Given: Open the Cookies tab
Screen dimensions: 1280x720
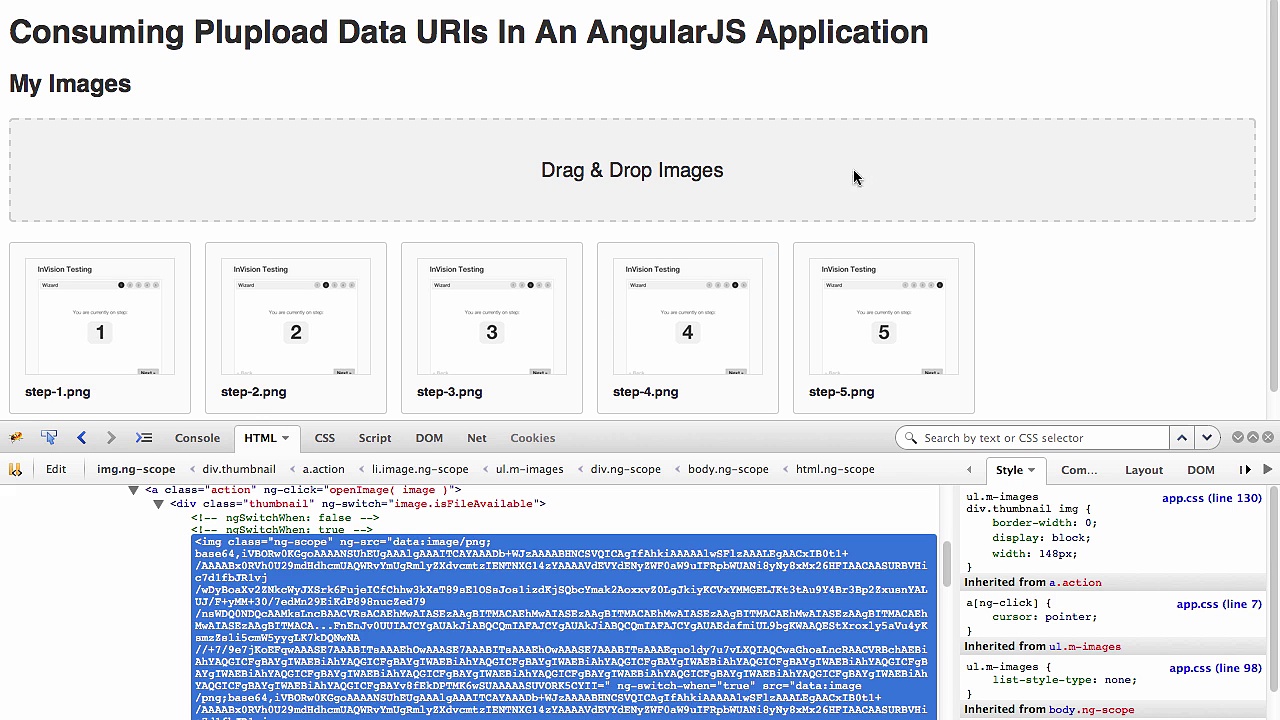Looking at the screenshot, I should coord(532,438).
